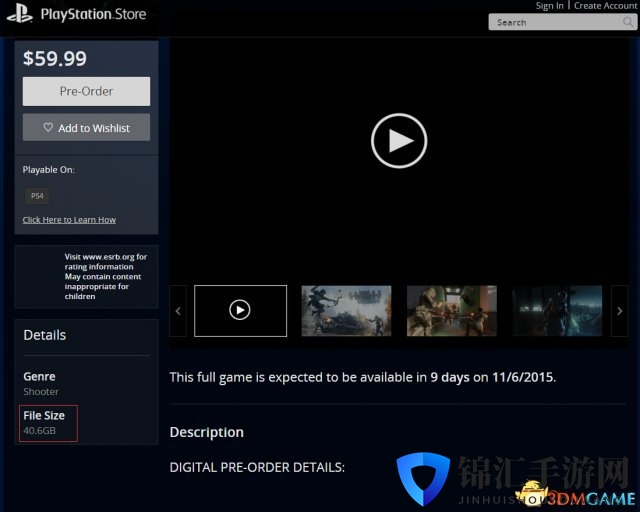The height and width of the screenshot is (512, 640).
Task: Click the search magnifier icon
Action: point(628,22)
